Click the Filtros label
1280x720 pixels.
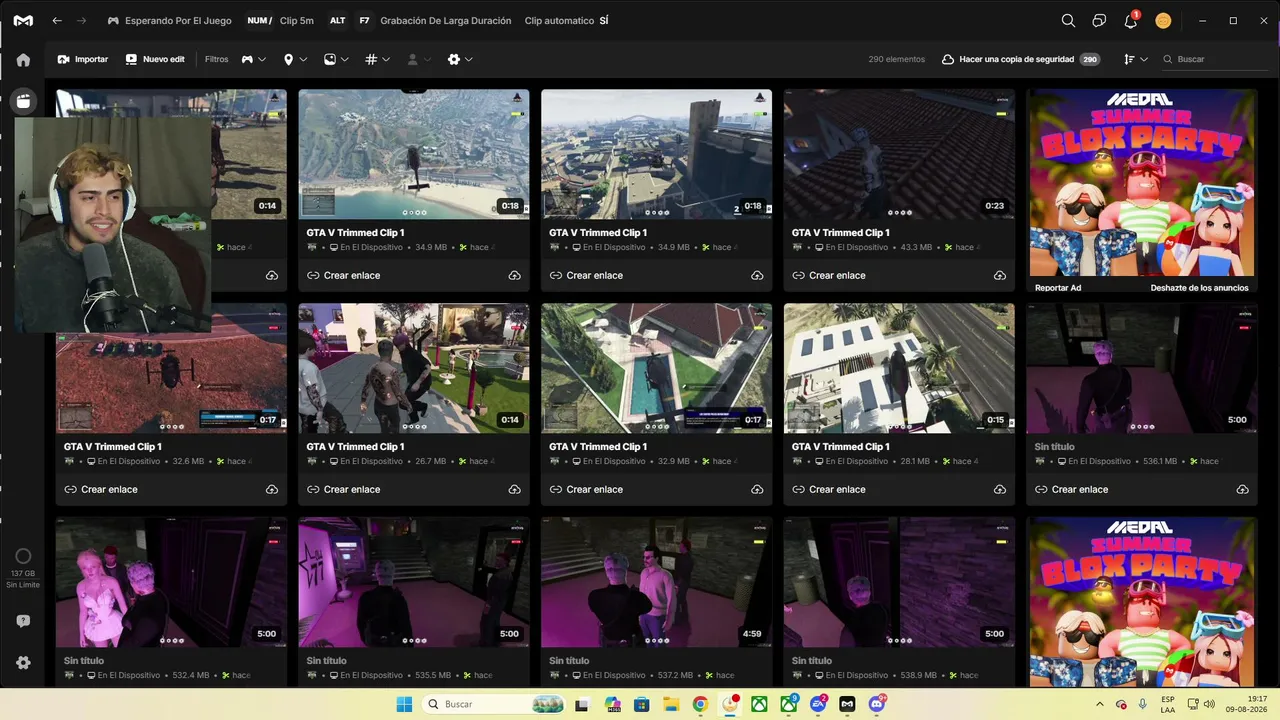point(217,60)
